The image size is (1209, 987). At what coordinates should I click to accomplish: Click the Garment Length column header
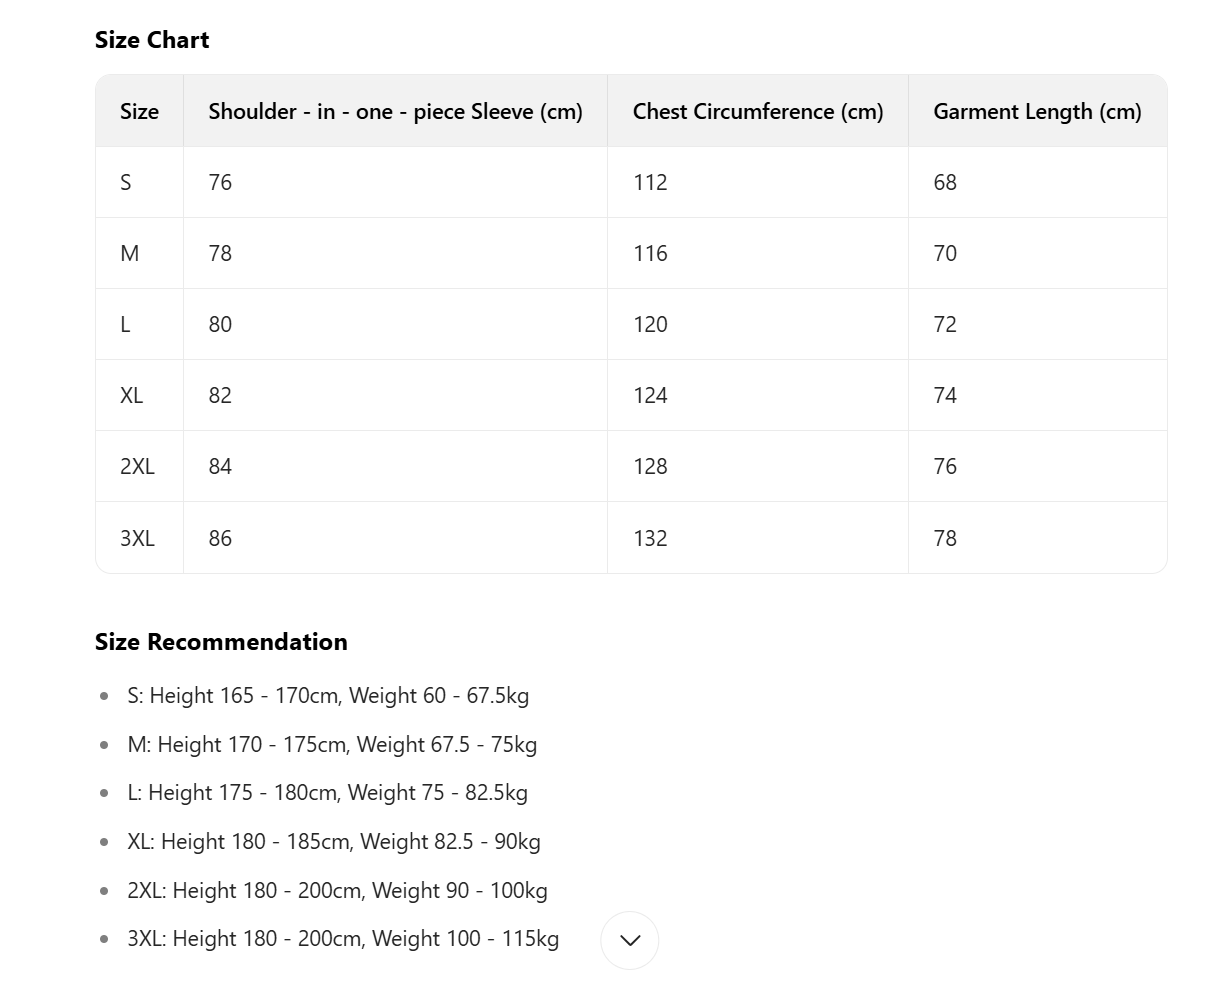pos(1036,111)
